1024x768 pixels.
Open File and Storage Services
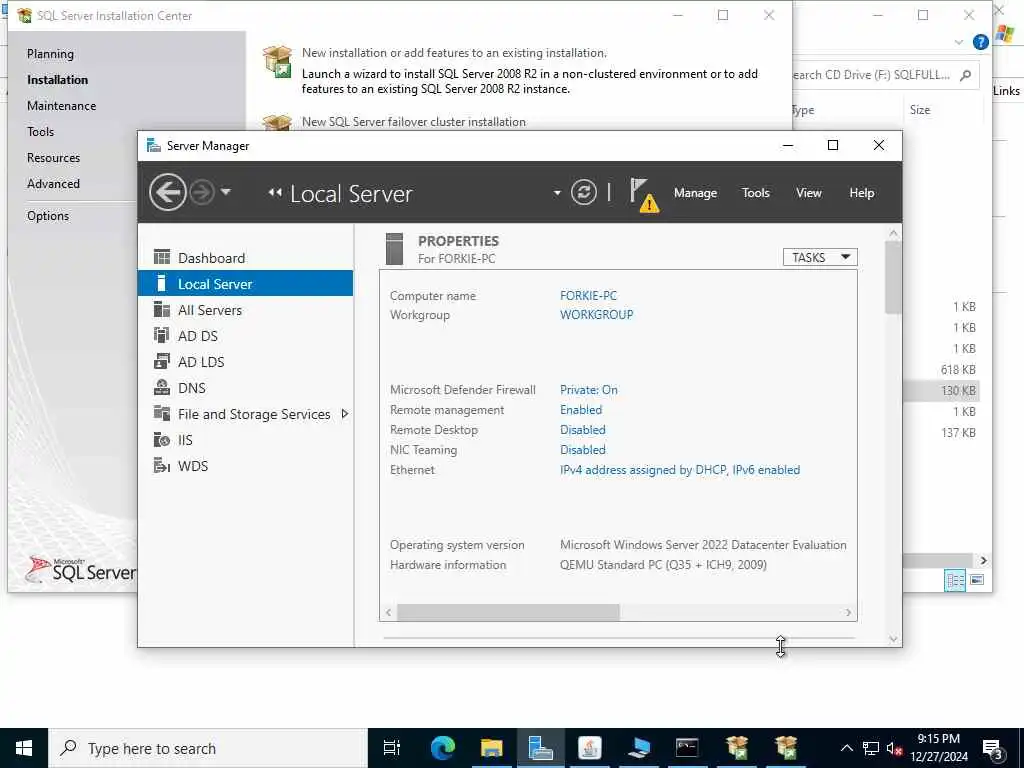coord(246,414)
